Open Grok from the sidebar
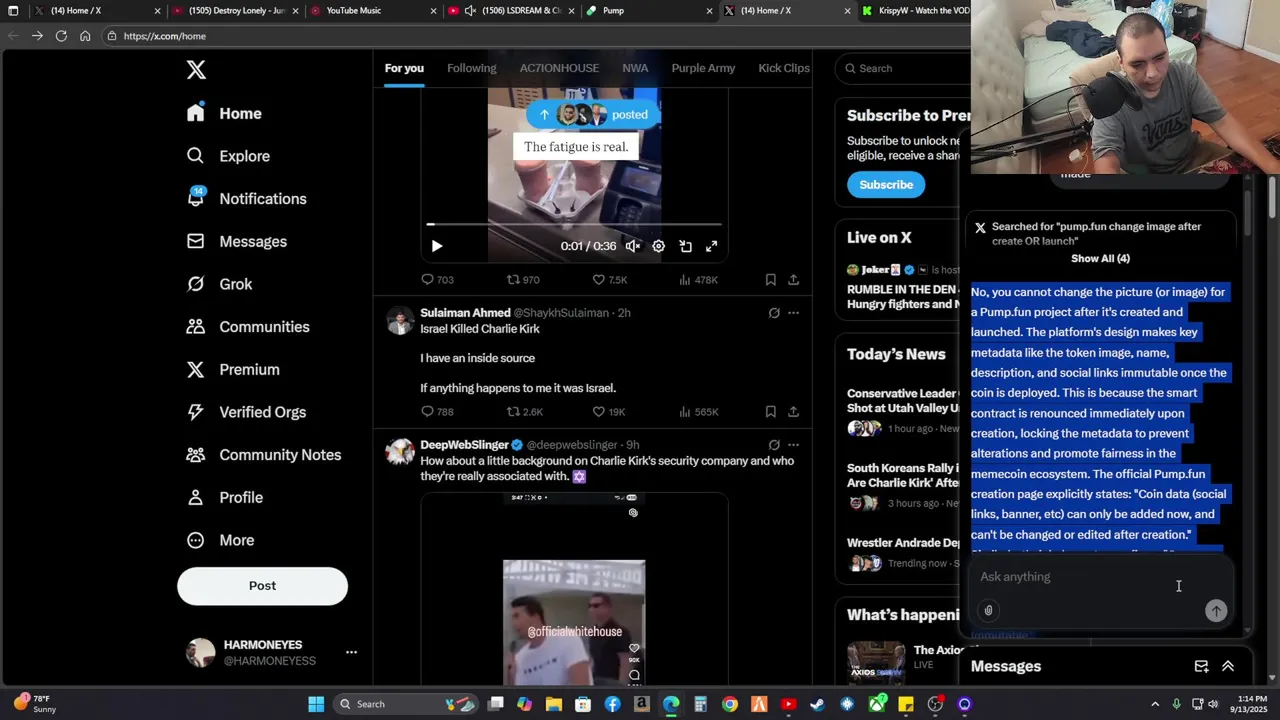This screenshot has width=1280, height=720. coord(219,284)
